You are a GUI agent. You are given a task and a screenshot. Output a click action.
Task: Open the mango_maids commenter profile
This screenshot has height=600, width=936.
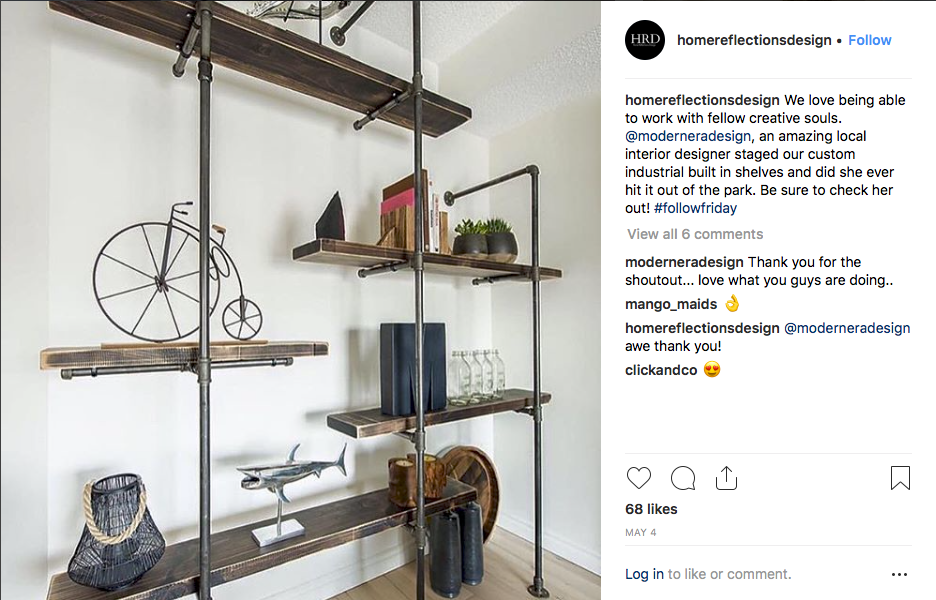click(671, 304)
